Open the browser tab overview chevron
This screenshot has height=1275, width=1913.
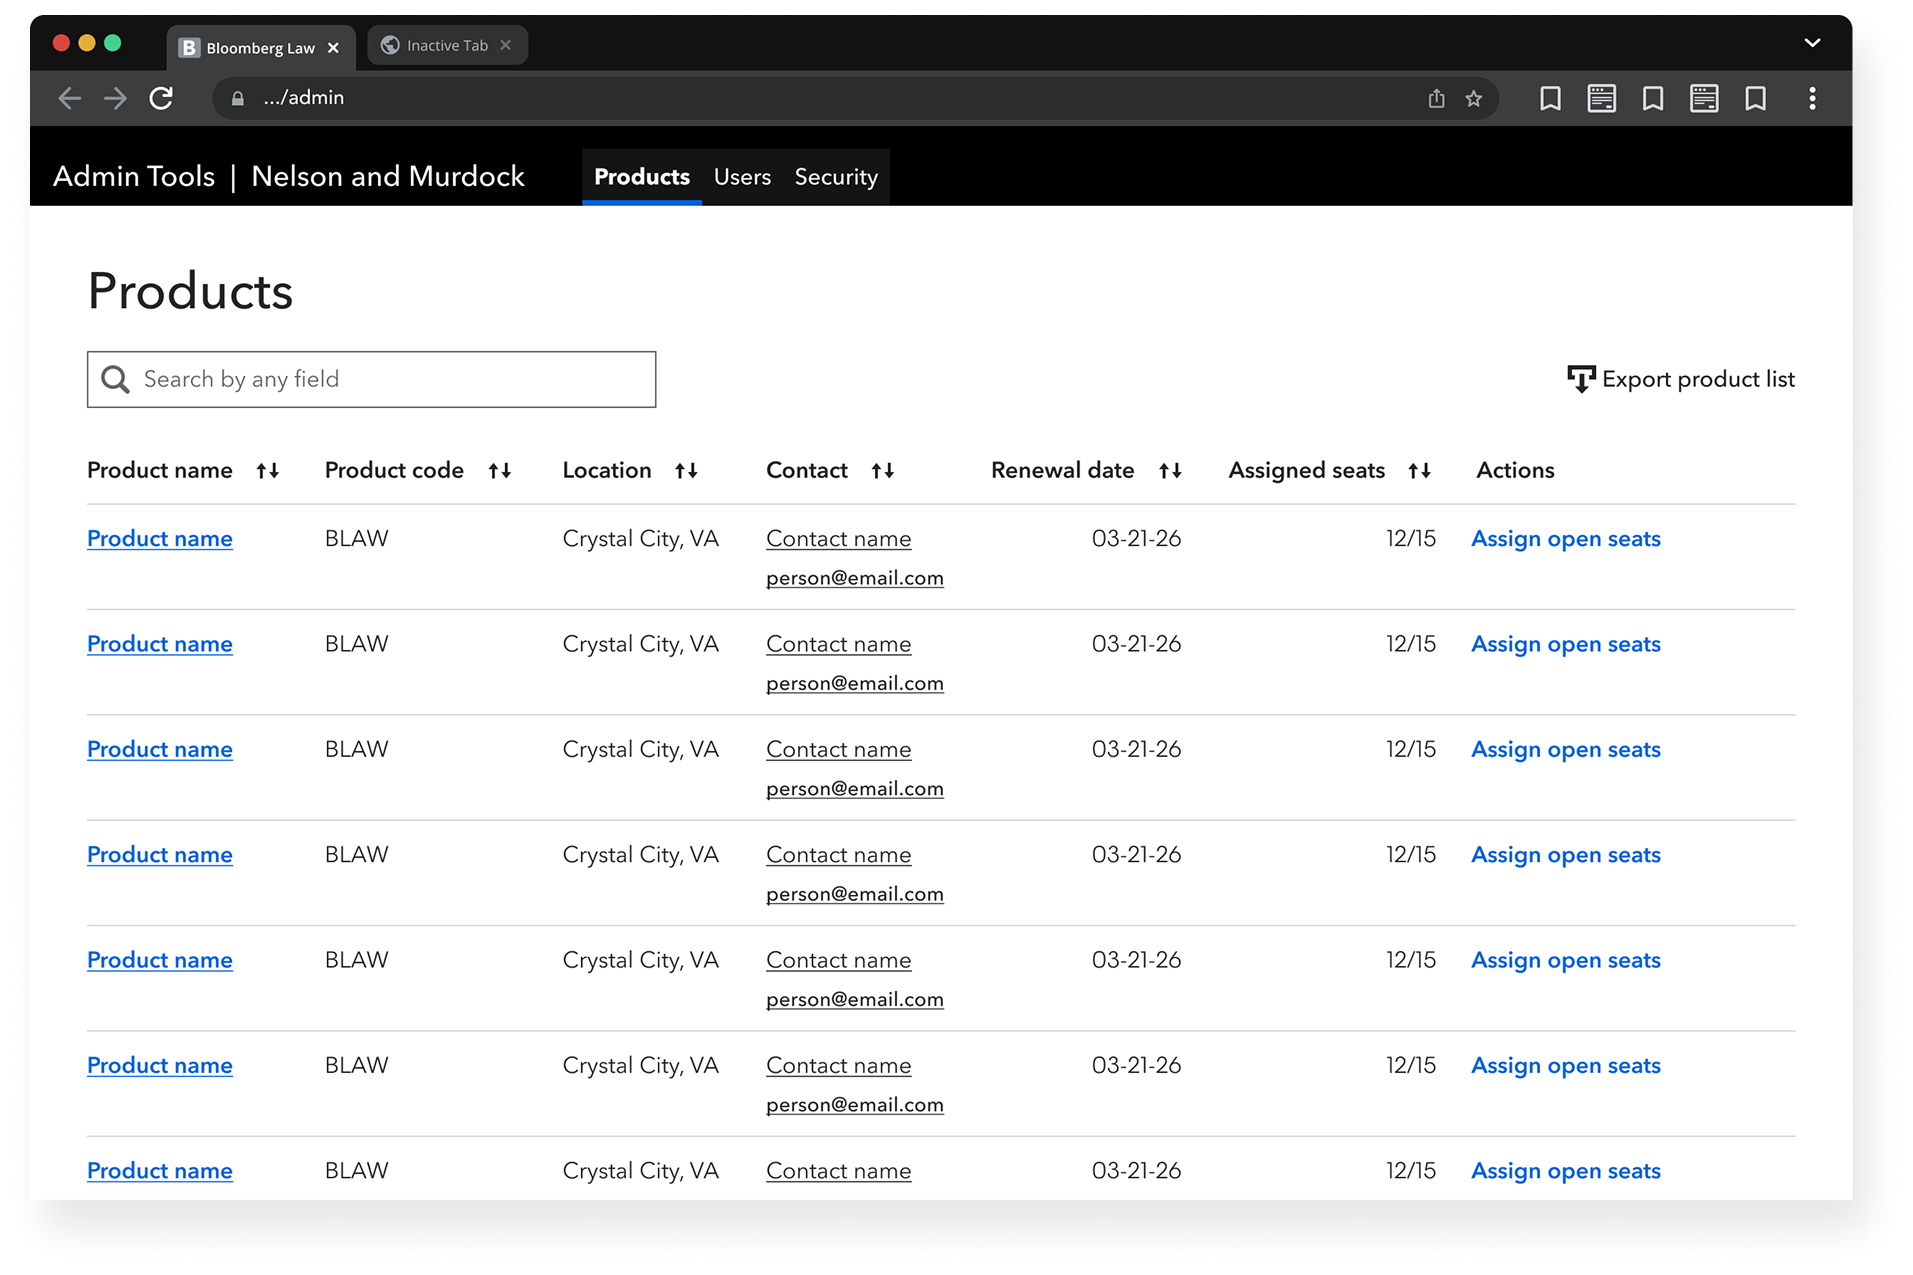click(1813, 42)
